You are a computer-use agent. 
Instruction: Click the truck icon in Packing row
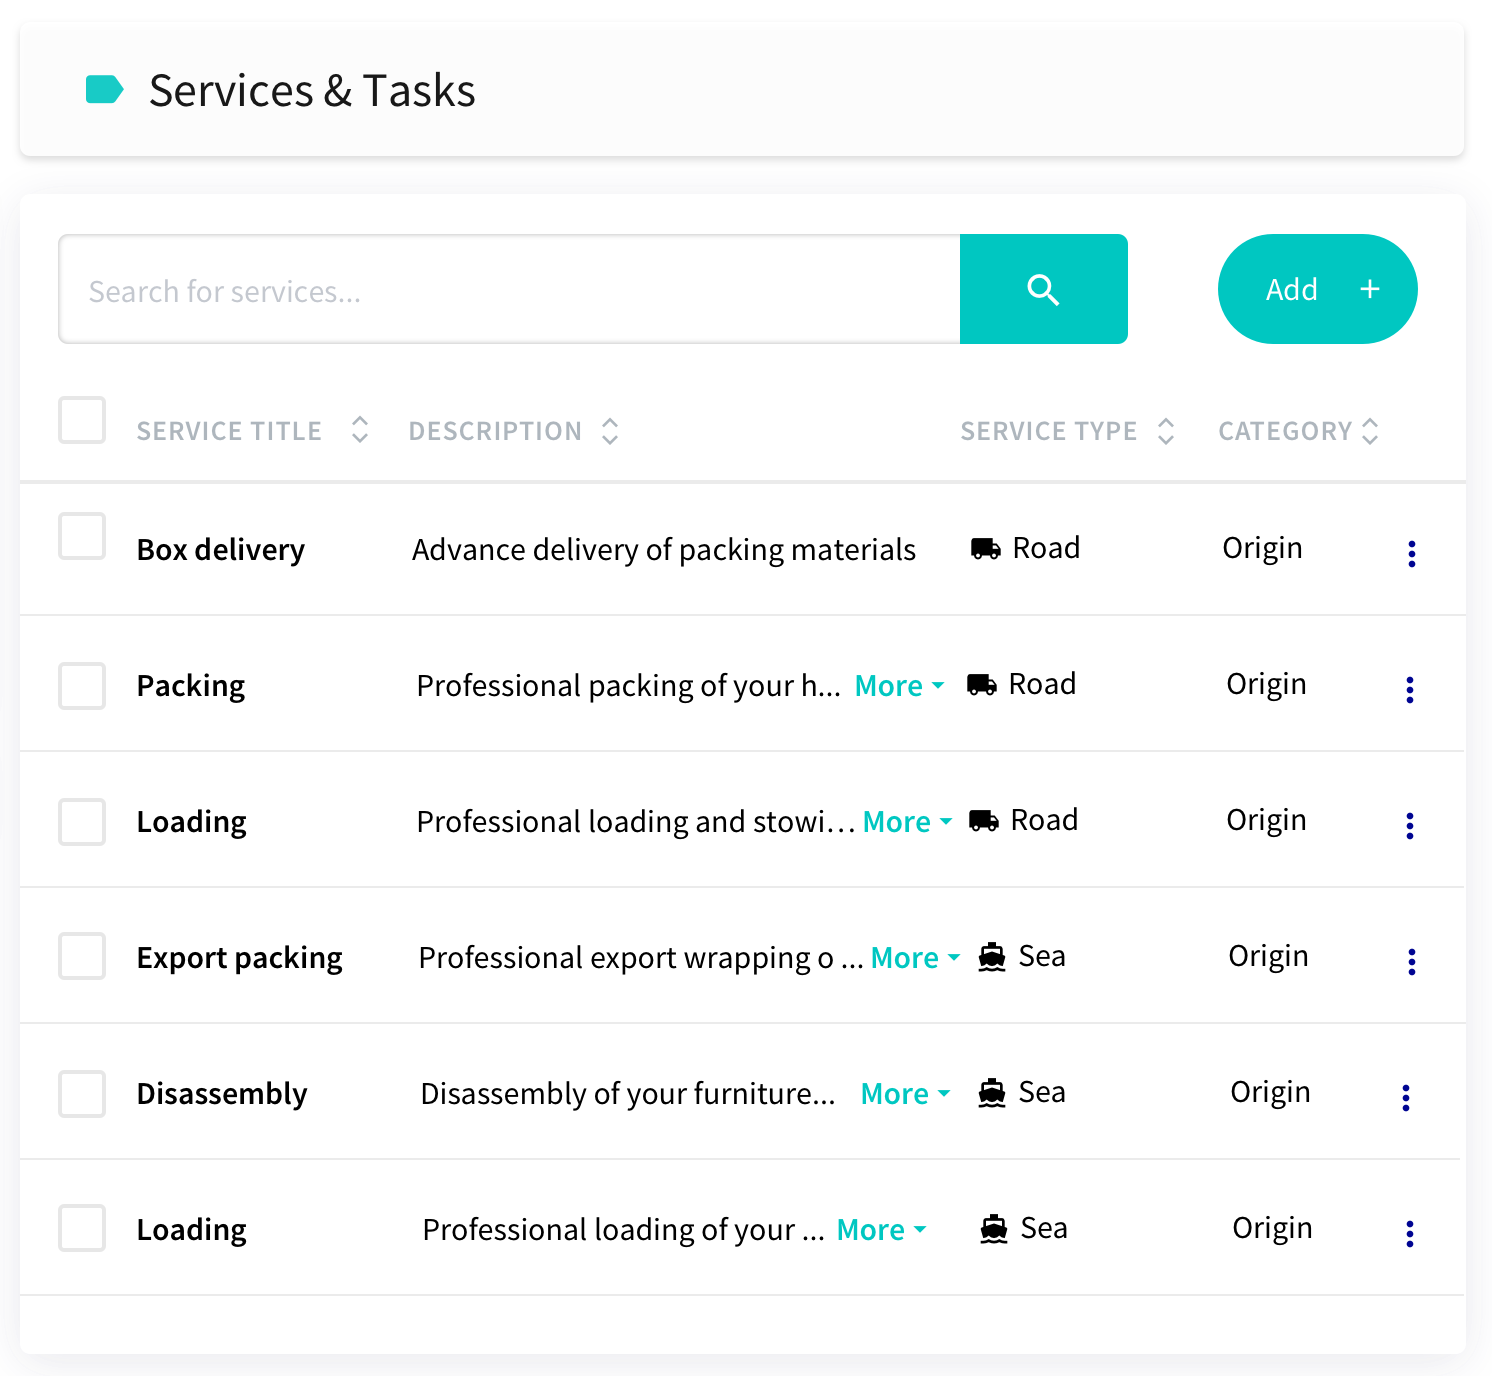[x=982, y=684]
